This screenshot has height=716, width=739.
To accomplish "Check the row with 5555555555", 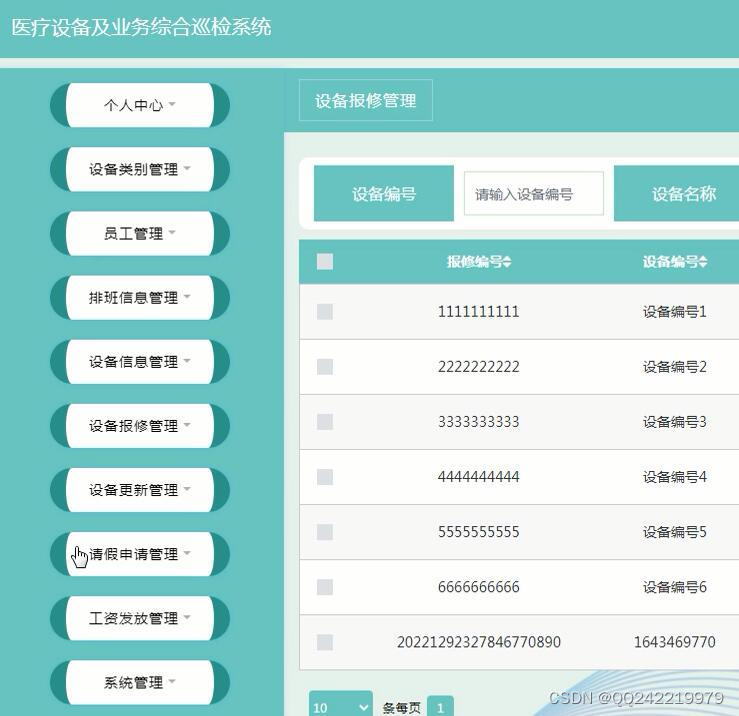I will tap(325, 532).
